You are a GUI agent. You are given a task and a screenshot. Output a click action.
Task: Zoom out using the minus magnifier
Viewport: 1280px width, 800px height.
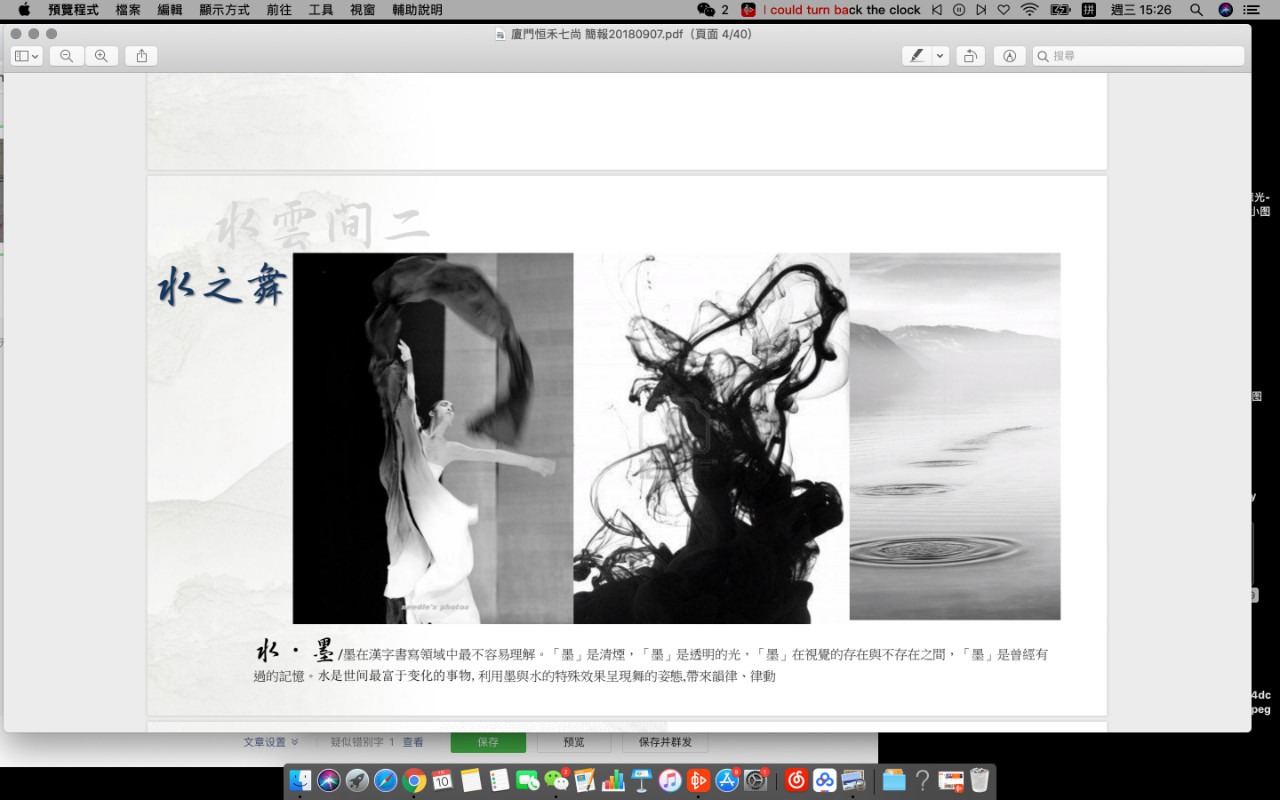point(66,56)
